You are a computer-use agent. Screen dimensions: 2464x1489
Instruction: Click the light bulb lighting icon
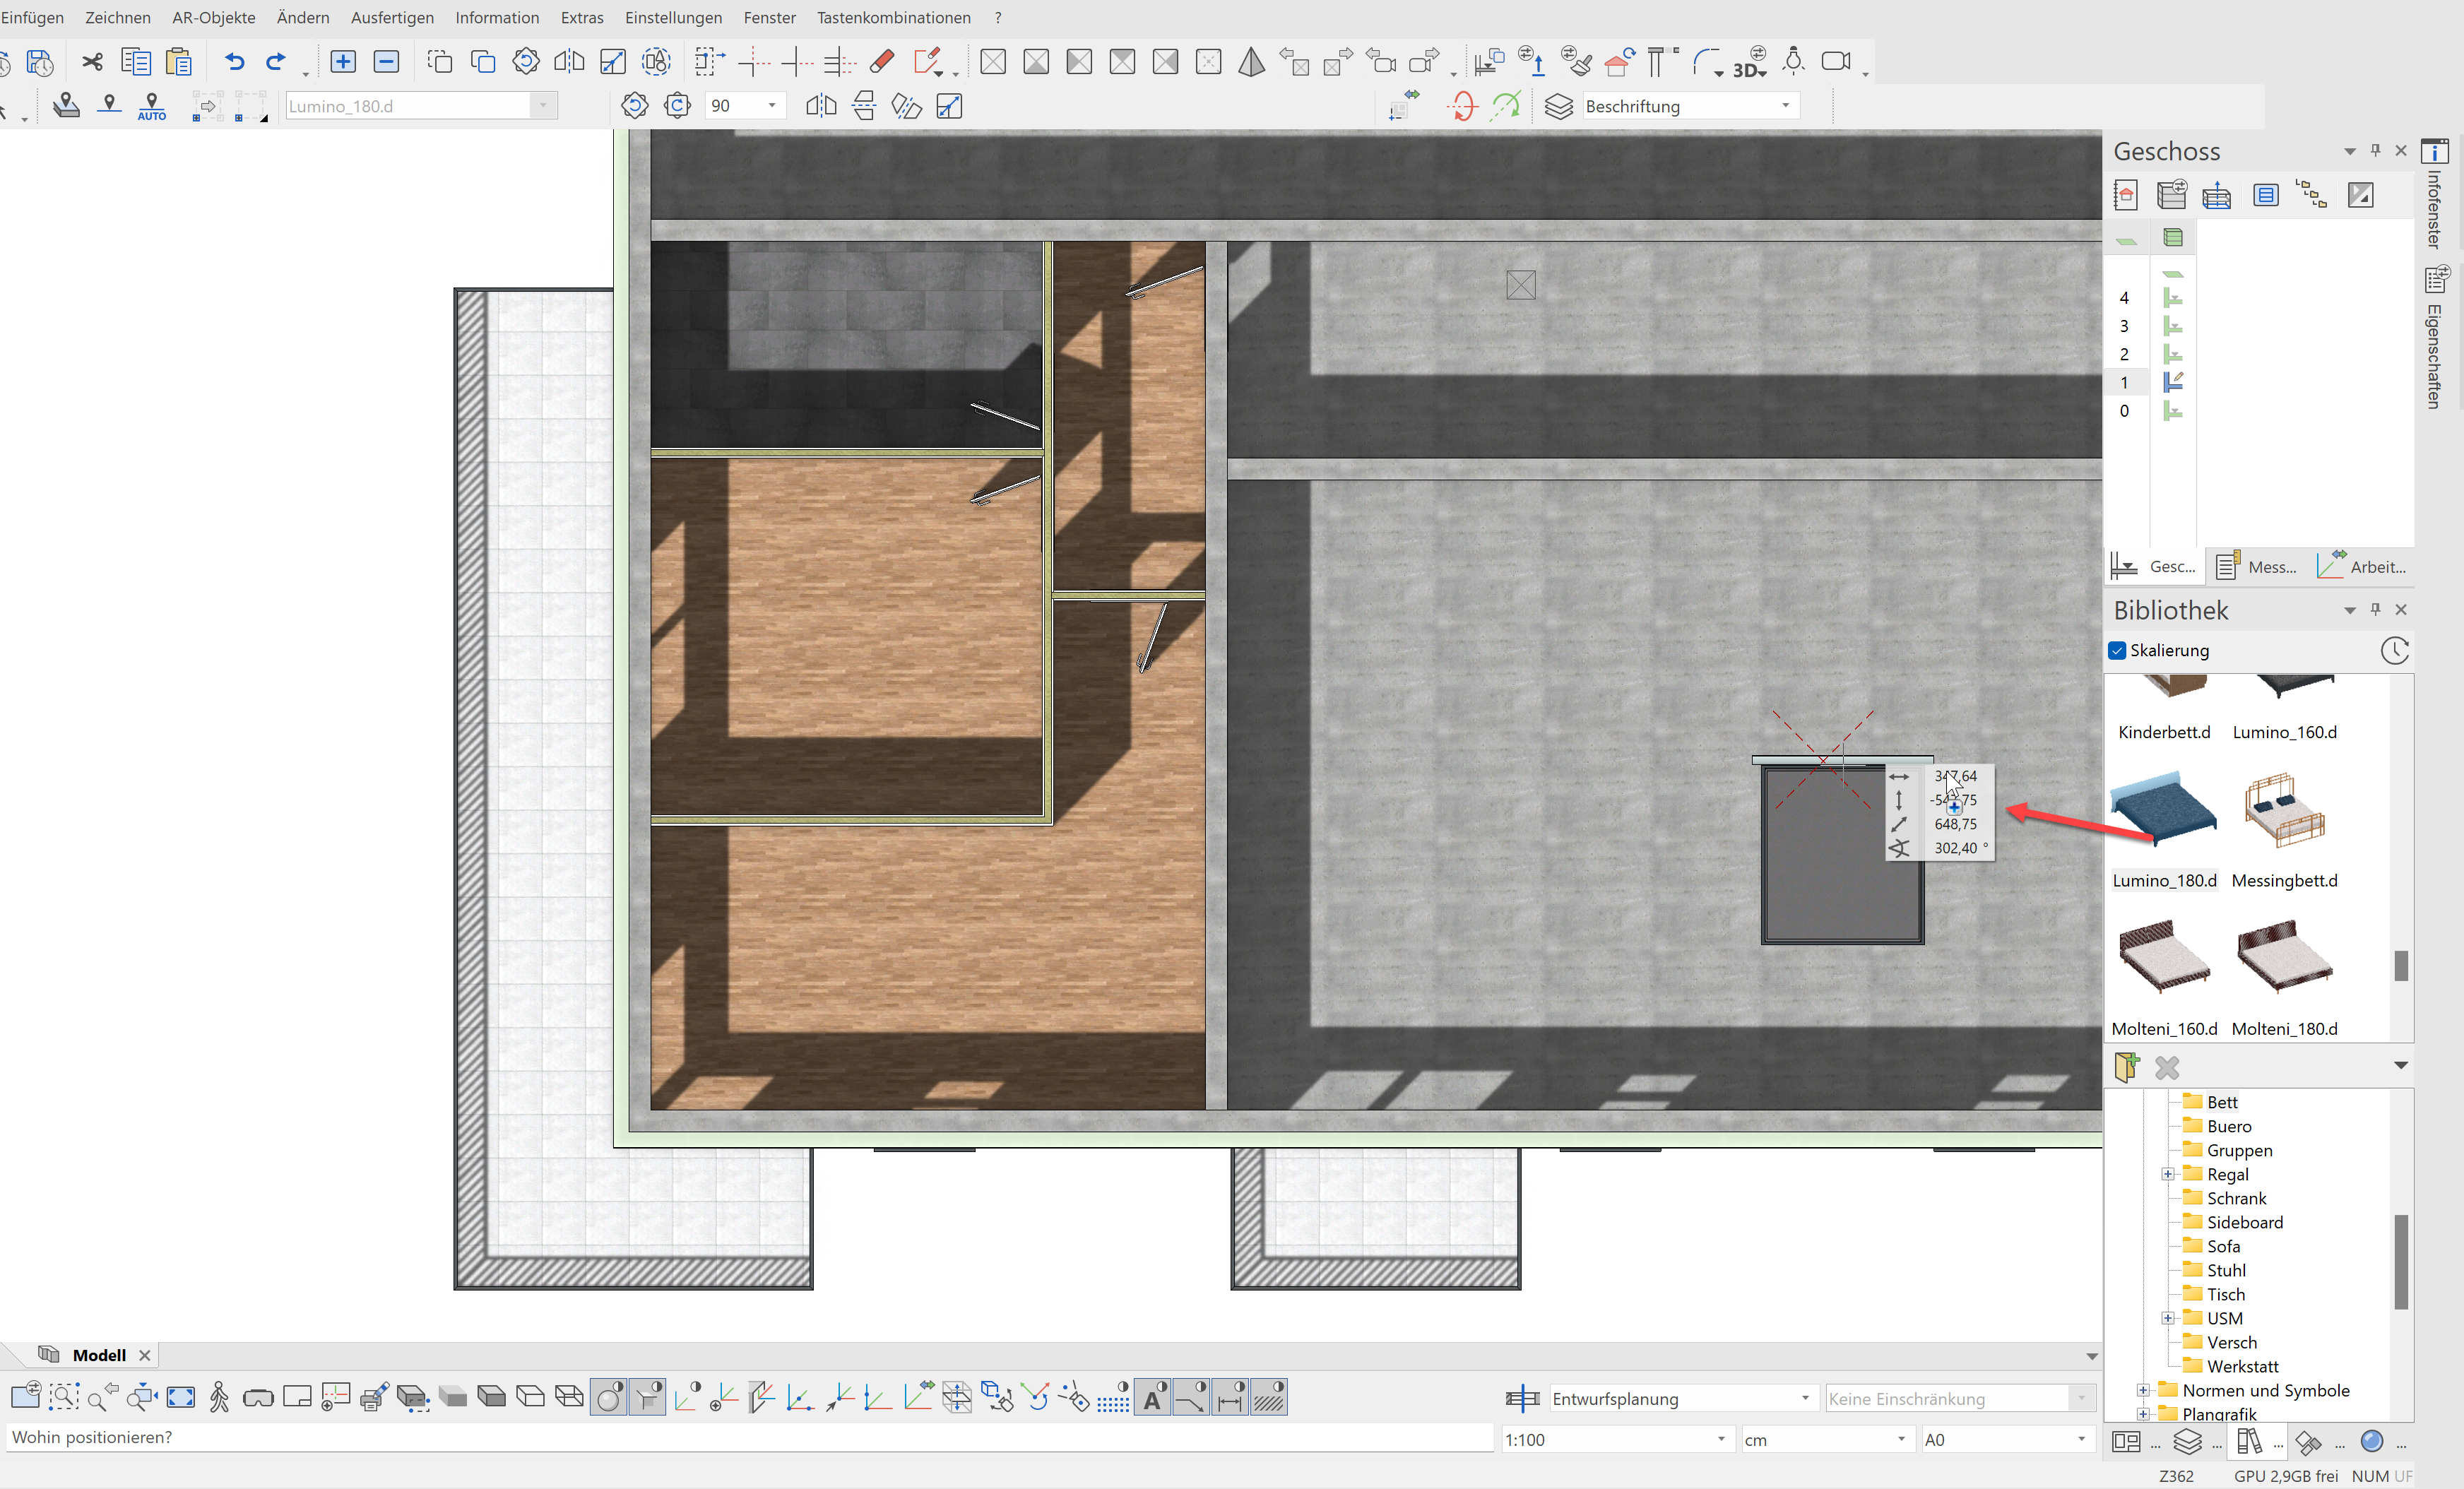[x=1794, y=62]
